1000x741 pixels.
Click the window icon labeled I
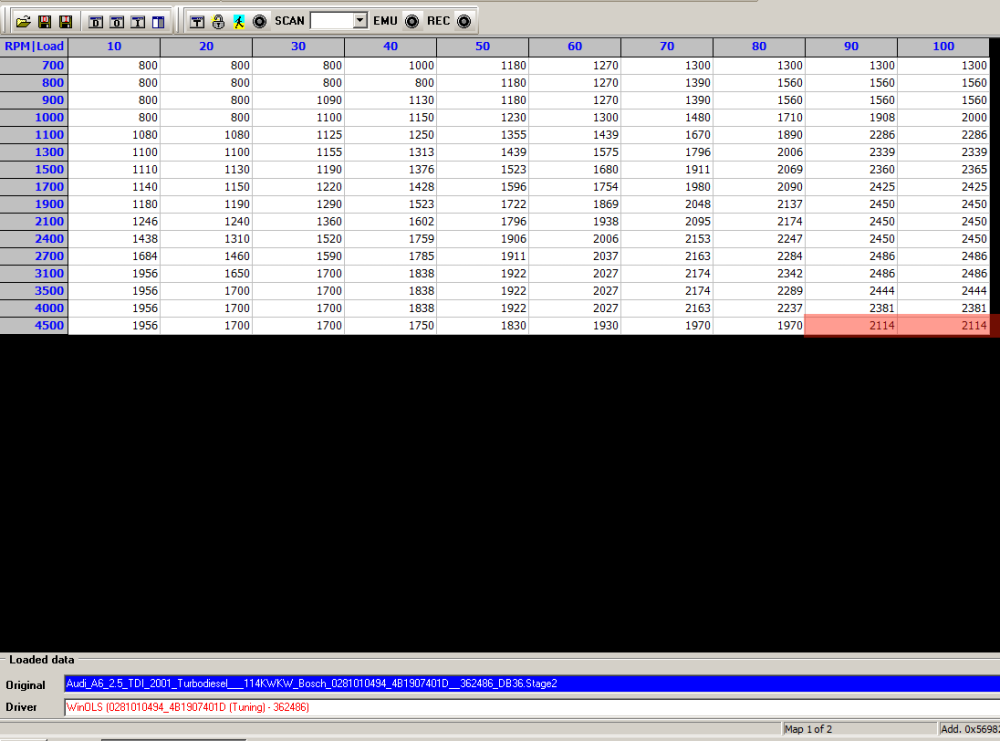click(138, 22)
